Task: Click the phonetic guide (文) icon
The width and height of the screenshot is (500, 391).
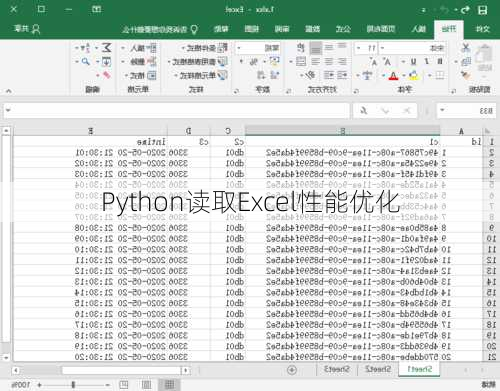Action: [x=367, y=76]
